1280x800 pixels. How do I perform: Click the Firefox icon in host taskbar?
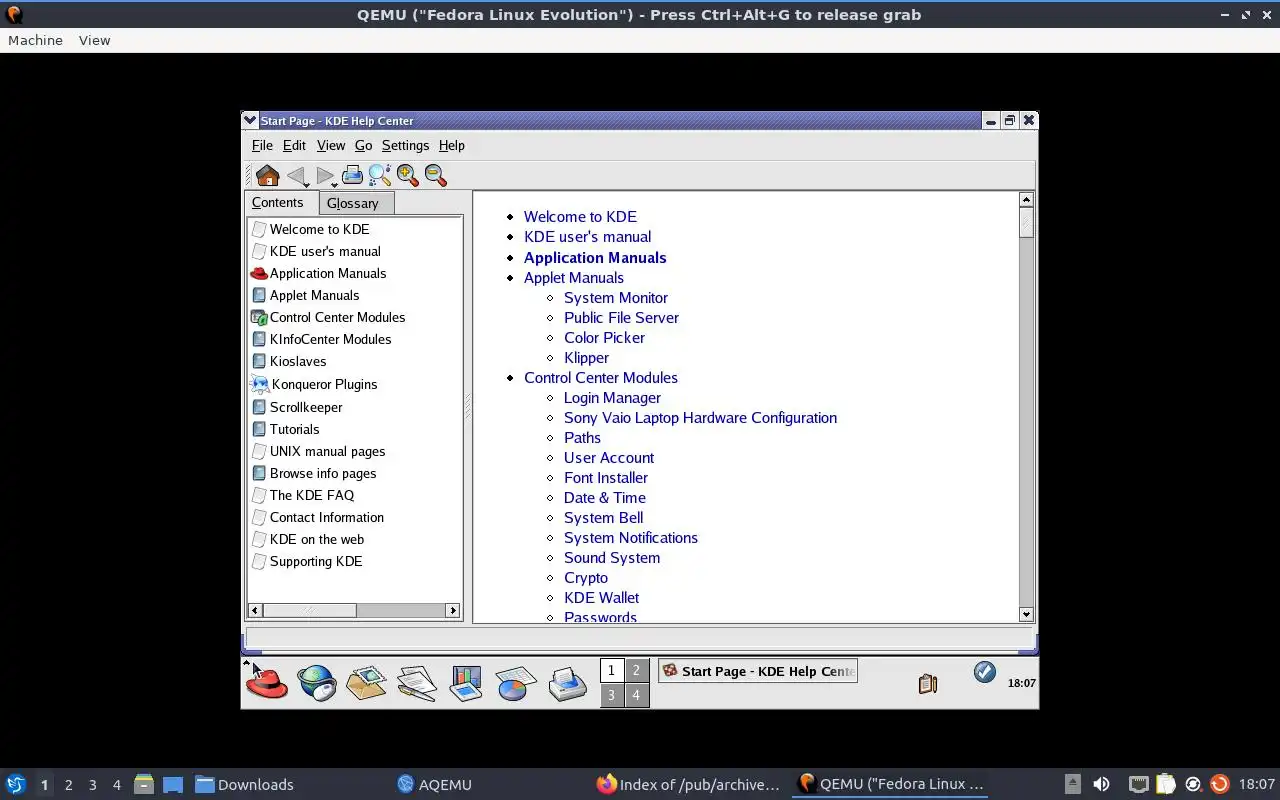pos(607,784)
